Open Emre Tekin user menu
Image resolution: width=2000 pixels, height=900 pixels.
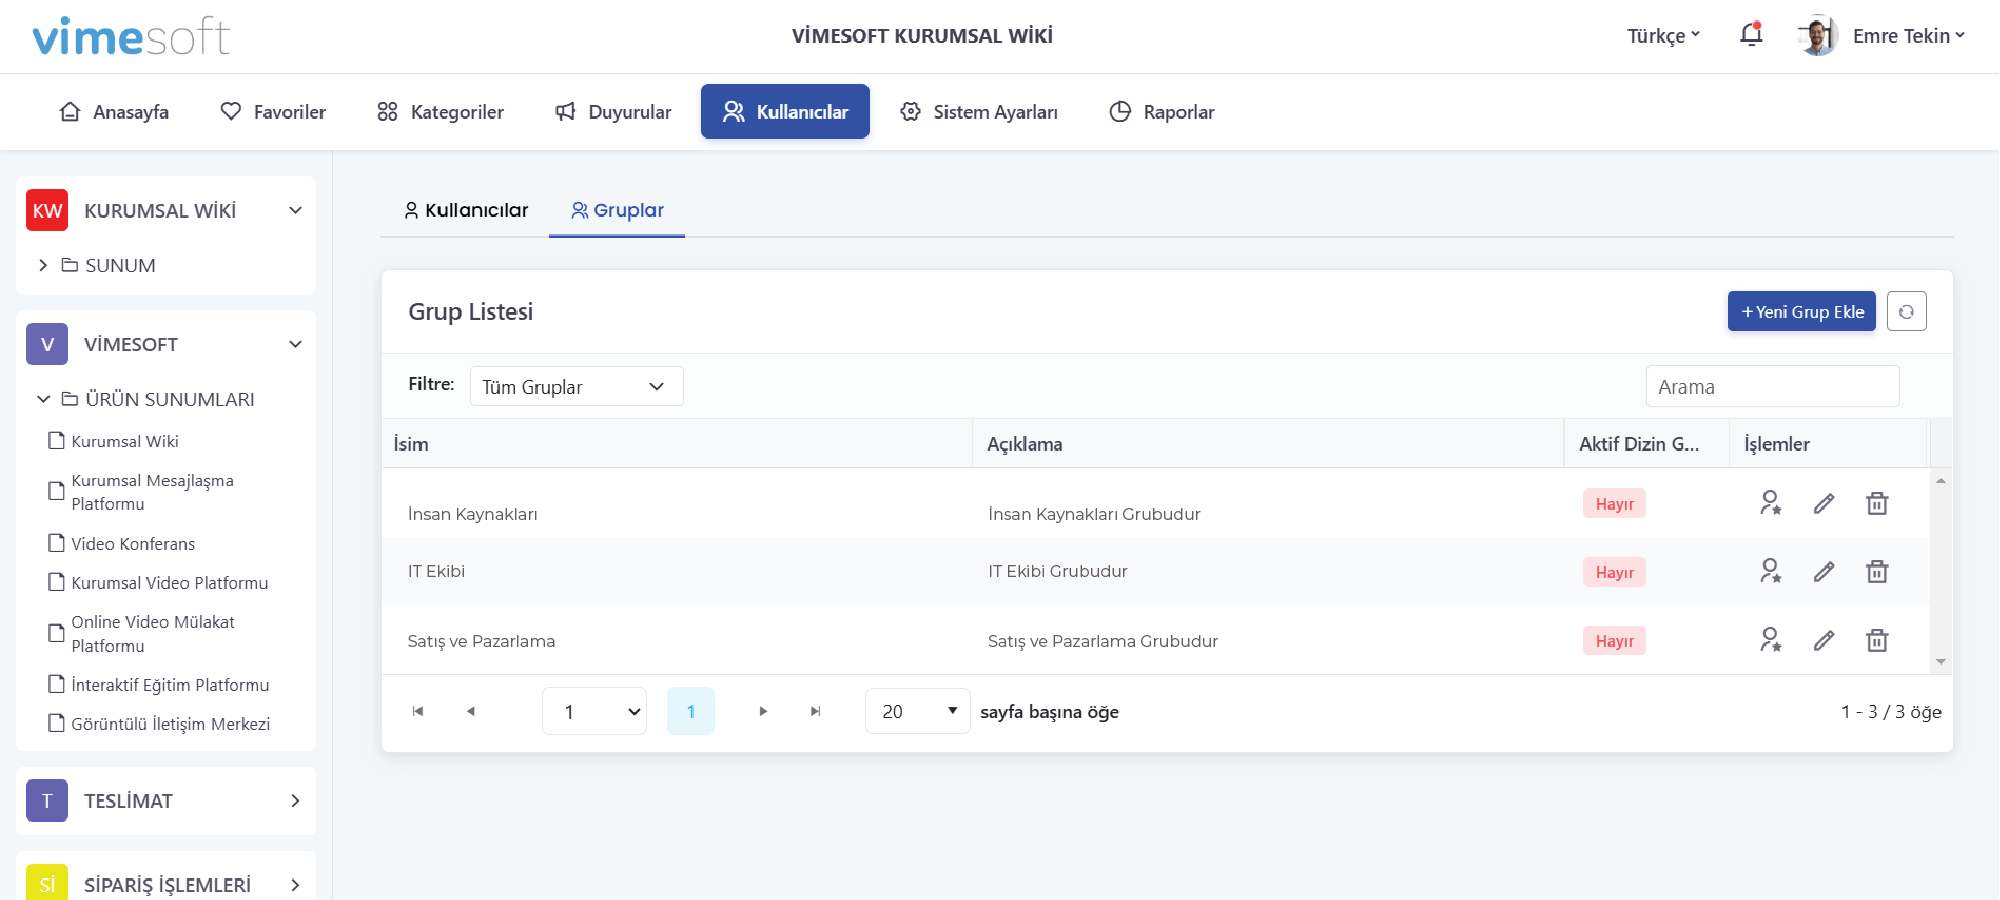click(1909, 36)
